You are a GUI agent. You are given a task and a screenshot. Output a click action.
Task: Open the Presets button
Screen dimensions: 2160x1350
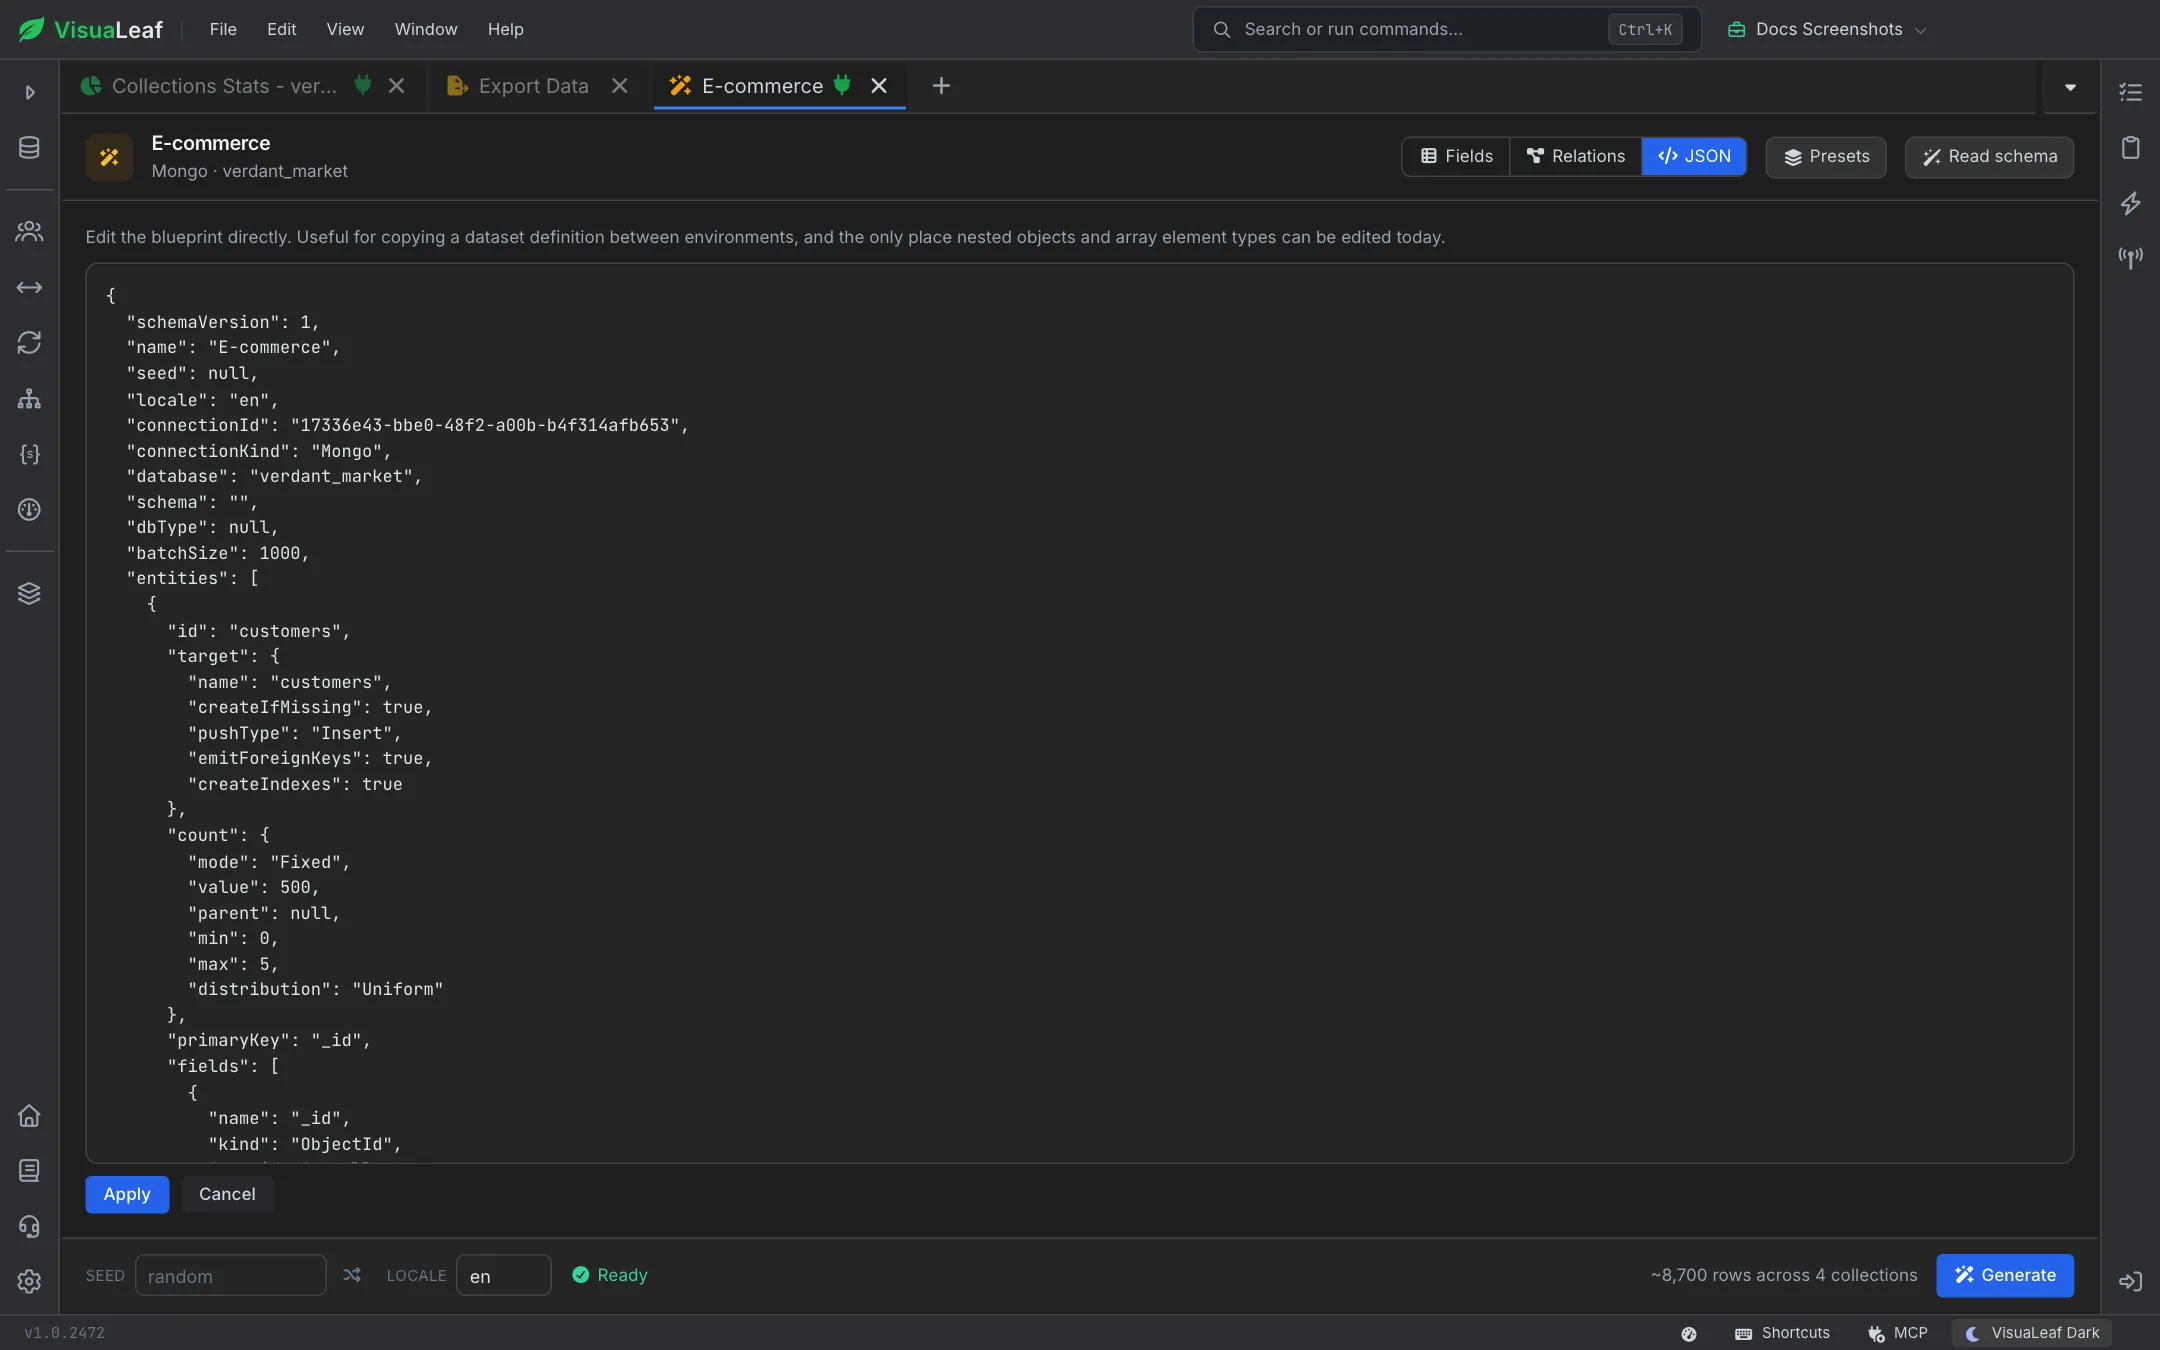coord(1826,157)
